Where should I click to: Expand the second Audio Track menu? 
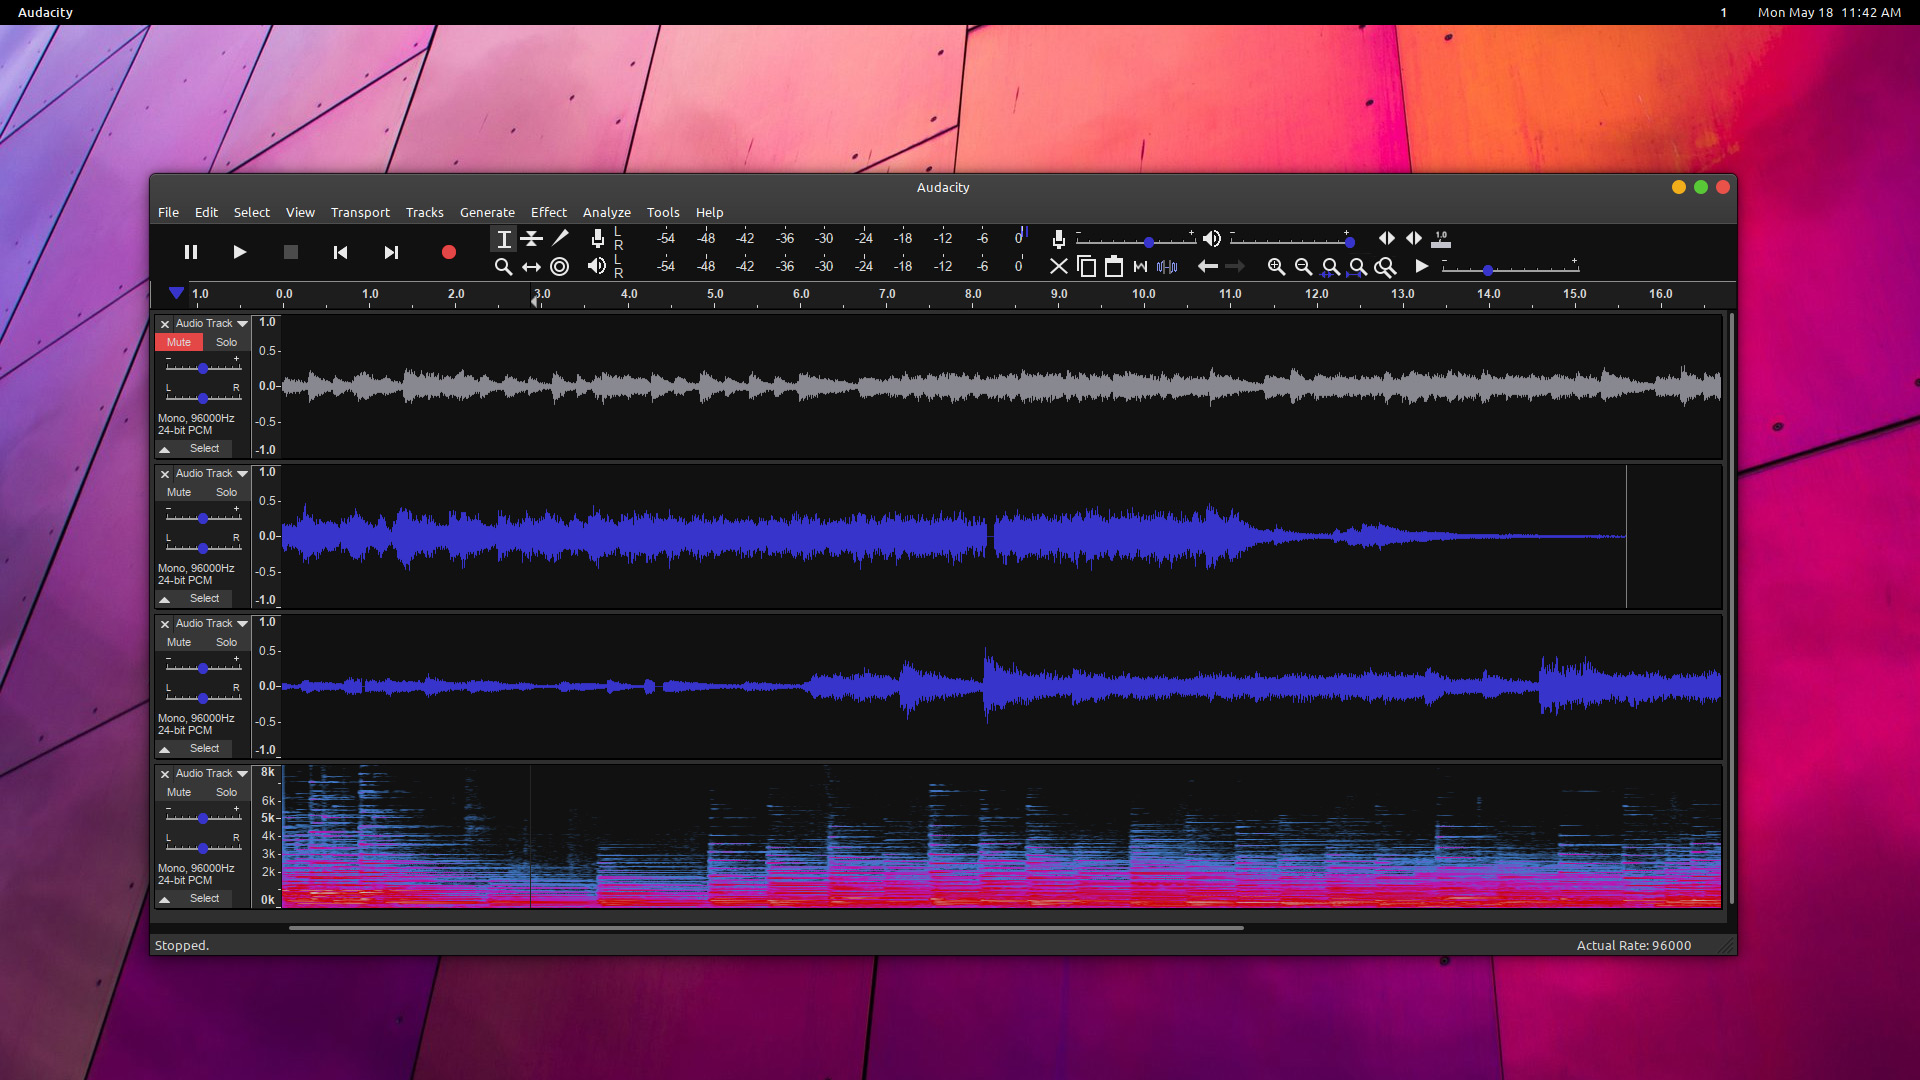tap(243, 472)
